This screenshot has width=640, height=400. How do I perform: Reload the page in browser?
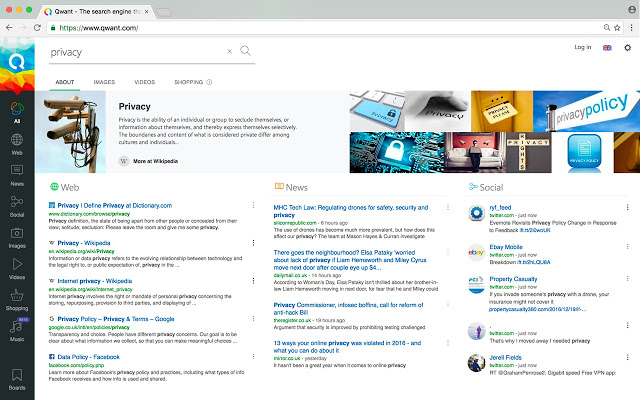pos(37,28)
